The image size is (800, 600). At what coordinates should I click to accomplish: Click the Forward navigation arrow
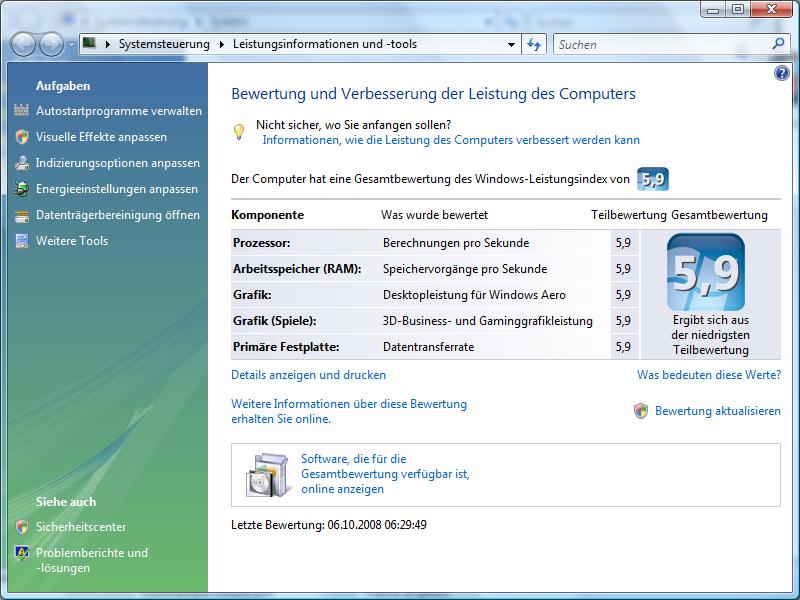pyautogui.click(x=52, y=45)
